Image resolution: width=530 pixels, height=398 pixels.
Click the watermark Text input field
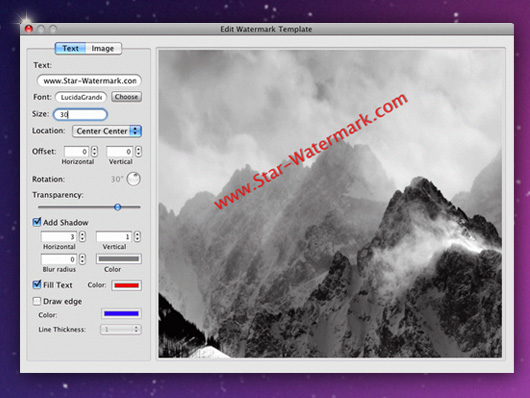[89, 81]
